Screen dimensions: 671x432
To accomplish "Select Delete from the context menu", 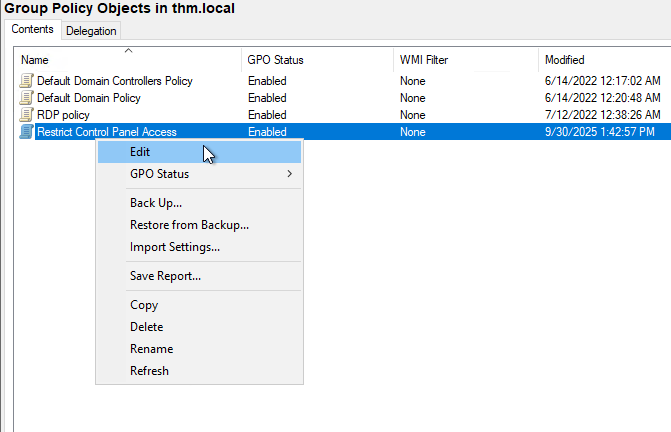I will [x=146, y=327].
